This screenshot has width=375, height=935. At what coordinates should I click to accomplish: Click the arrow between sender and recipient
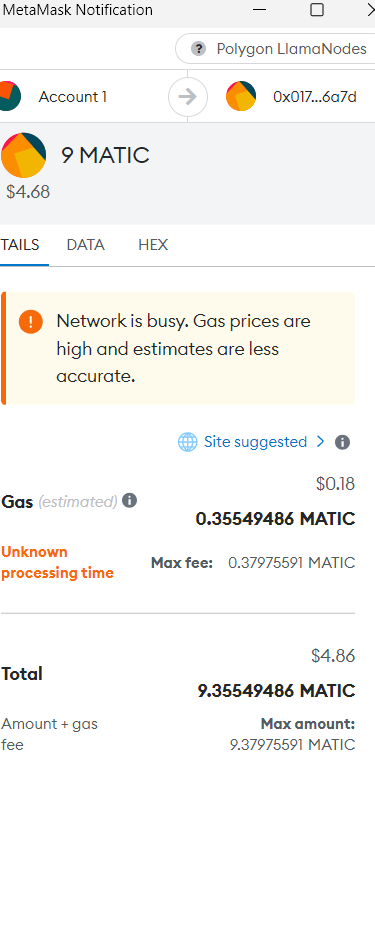coord(188,96)
